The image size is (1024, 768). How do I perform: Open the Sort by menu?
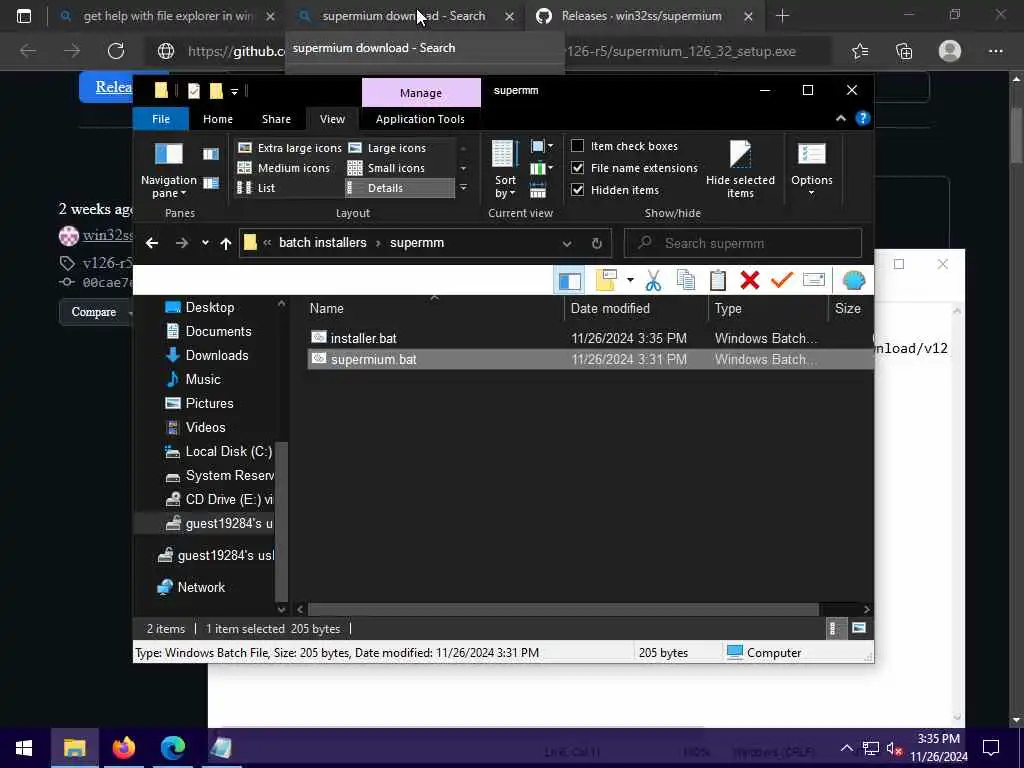pos(505,169)
